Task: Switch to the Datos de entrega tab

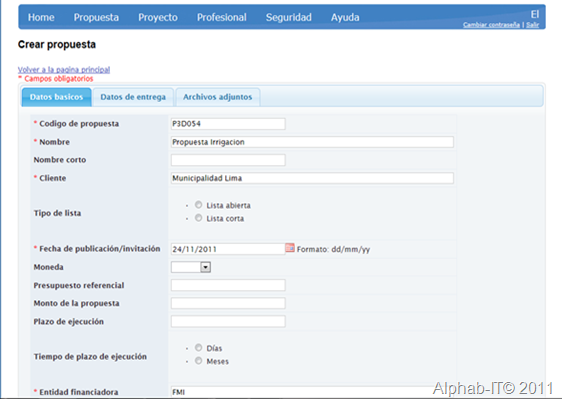Action: pyautogui.click(x=133, y=97)
